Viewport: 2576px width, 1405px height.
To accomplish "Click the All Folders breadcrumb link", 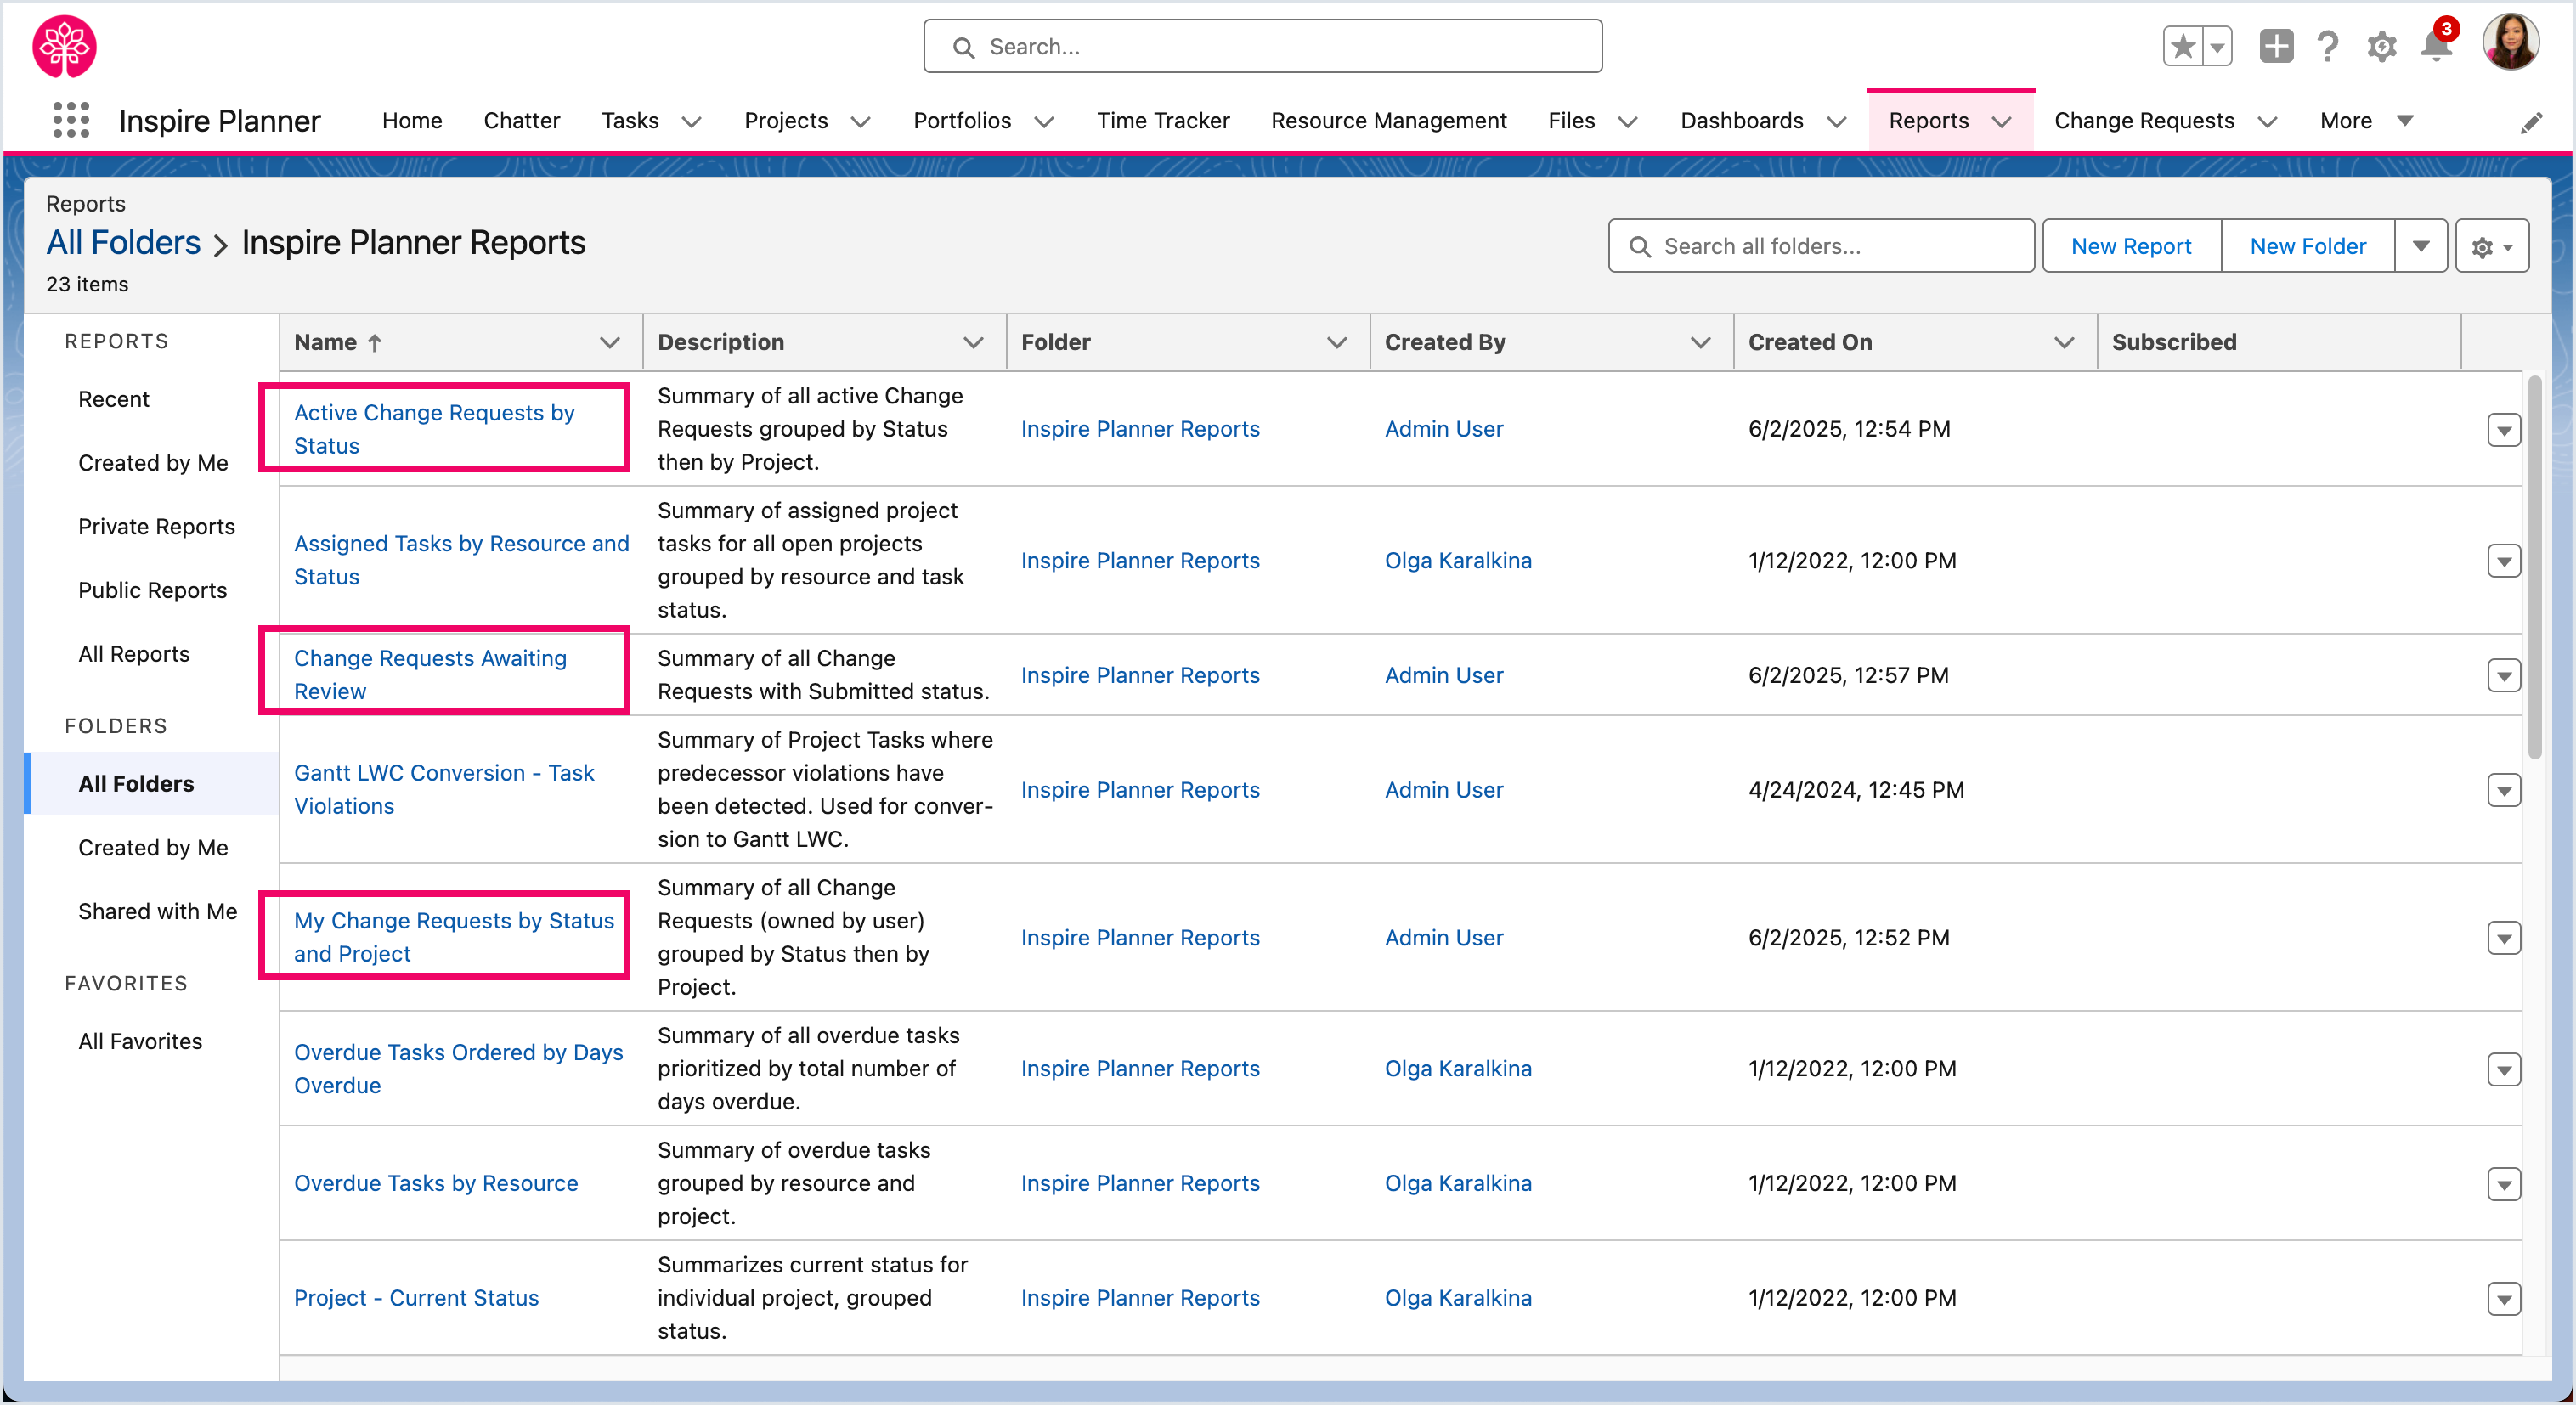I will pyautogui.click(x=123, y=242).
